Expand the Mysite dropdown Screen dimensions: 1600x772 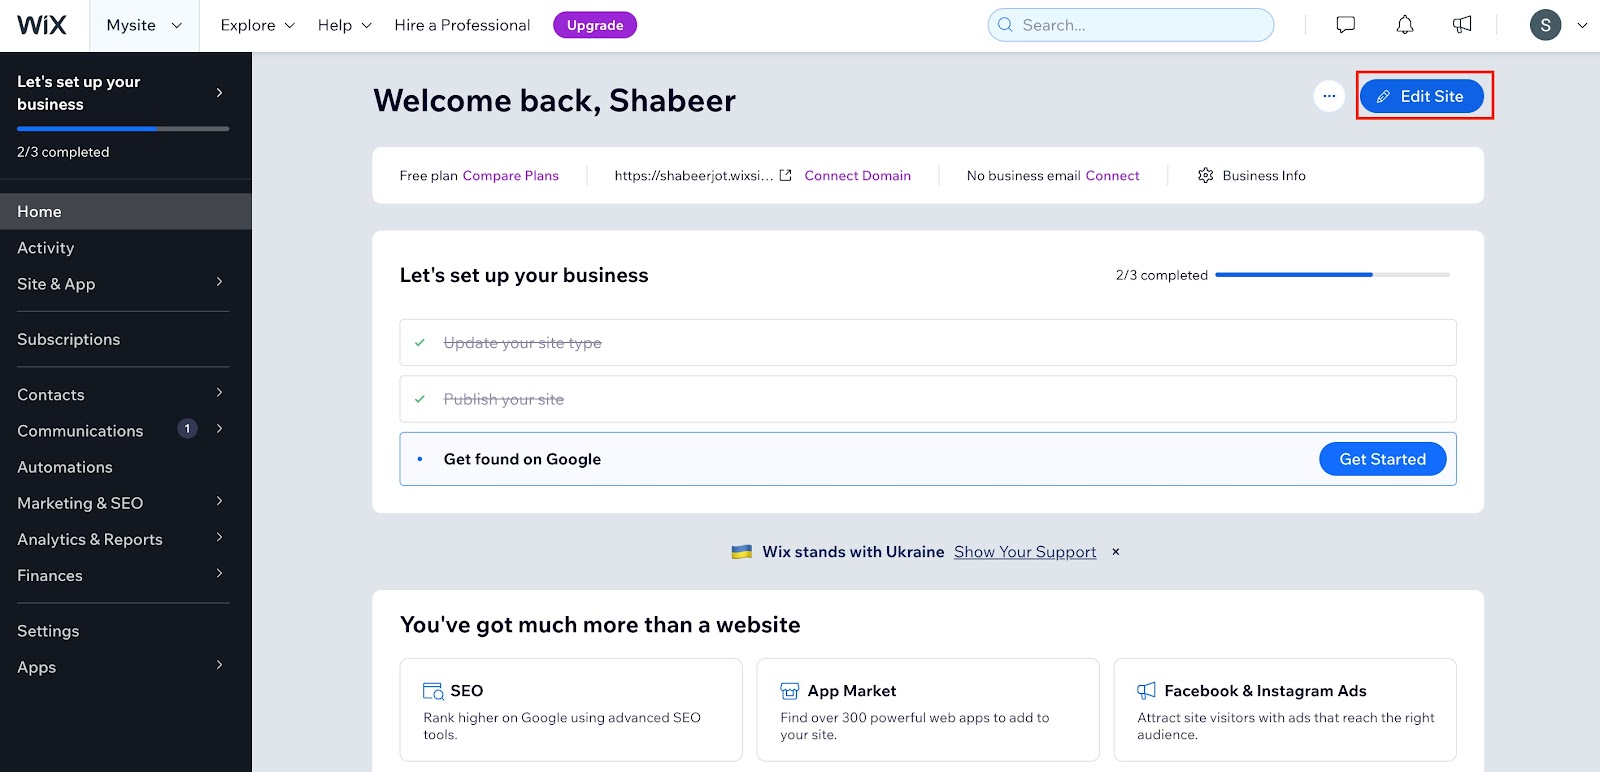coord(145,25)
